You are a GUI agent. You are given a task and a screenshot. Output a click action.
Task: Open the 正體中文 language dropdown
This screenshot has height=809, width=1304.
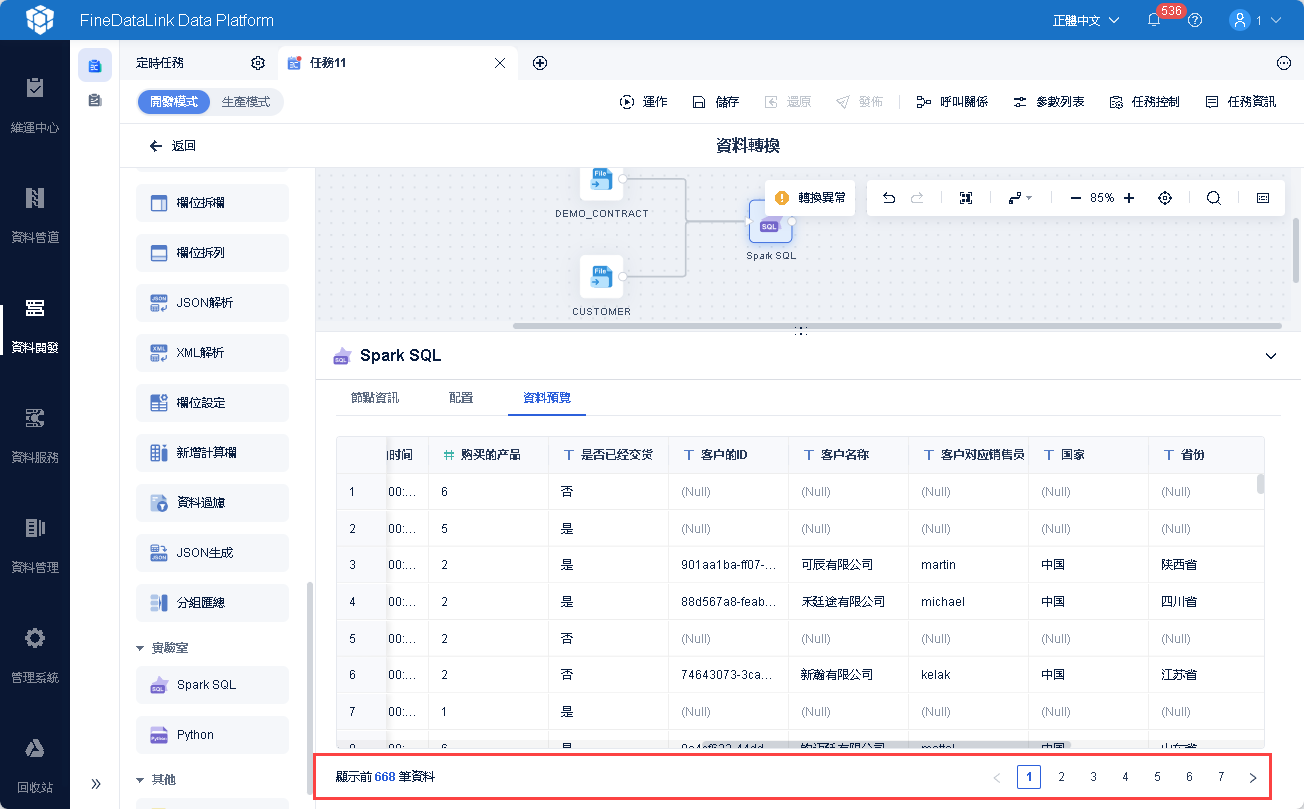pos(1085,20)
